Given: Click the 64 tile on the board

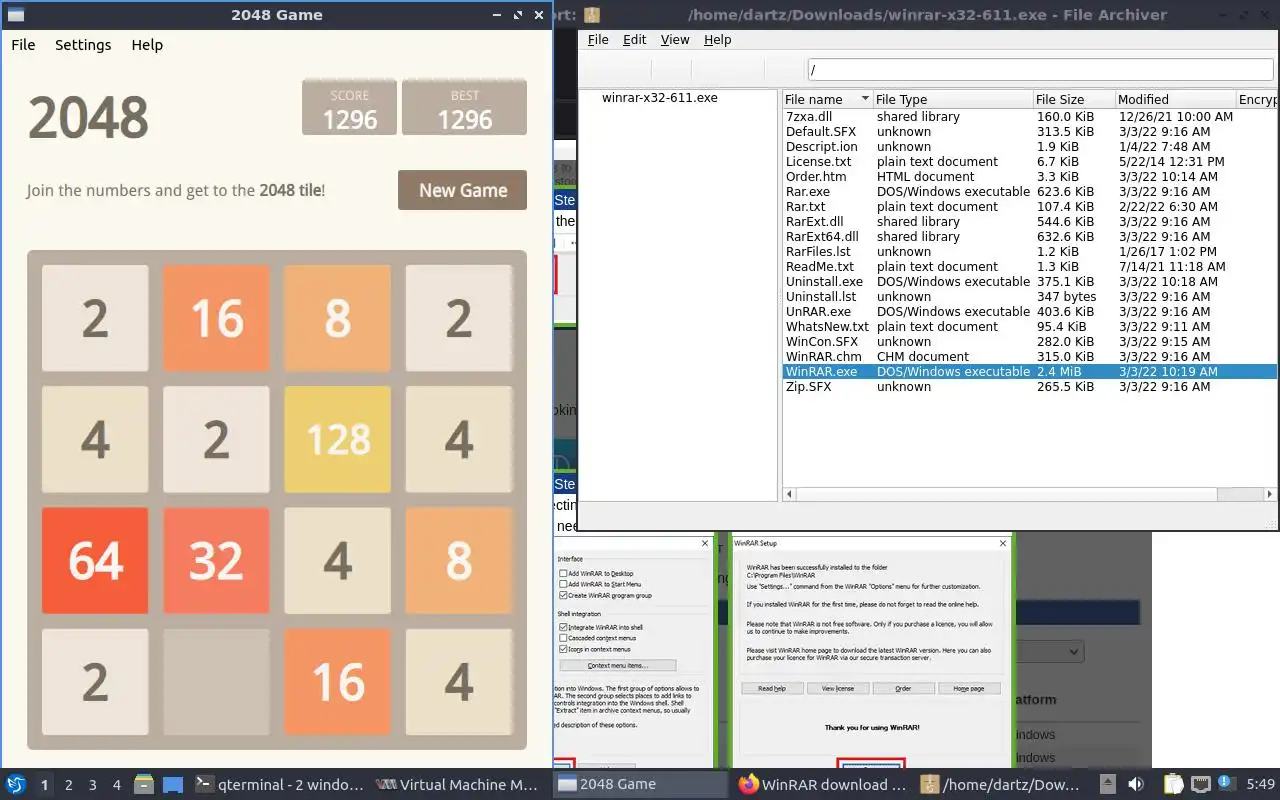Looking at the screenshot, I should coord(95,560).
